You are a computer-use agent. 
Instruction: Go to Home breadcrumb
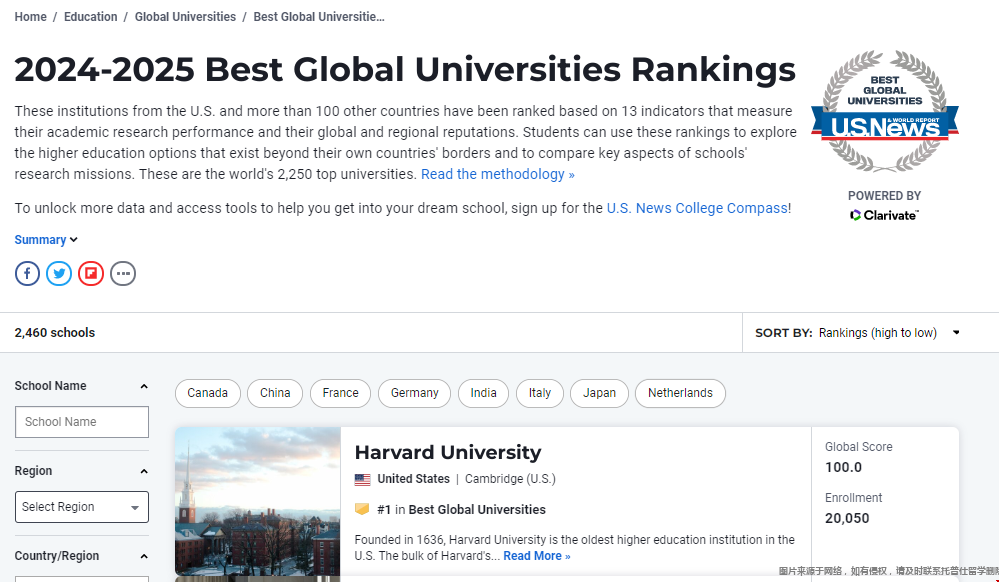[x=31, y=17]
